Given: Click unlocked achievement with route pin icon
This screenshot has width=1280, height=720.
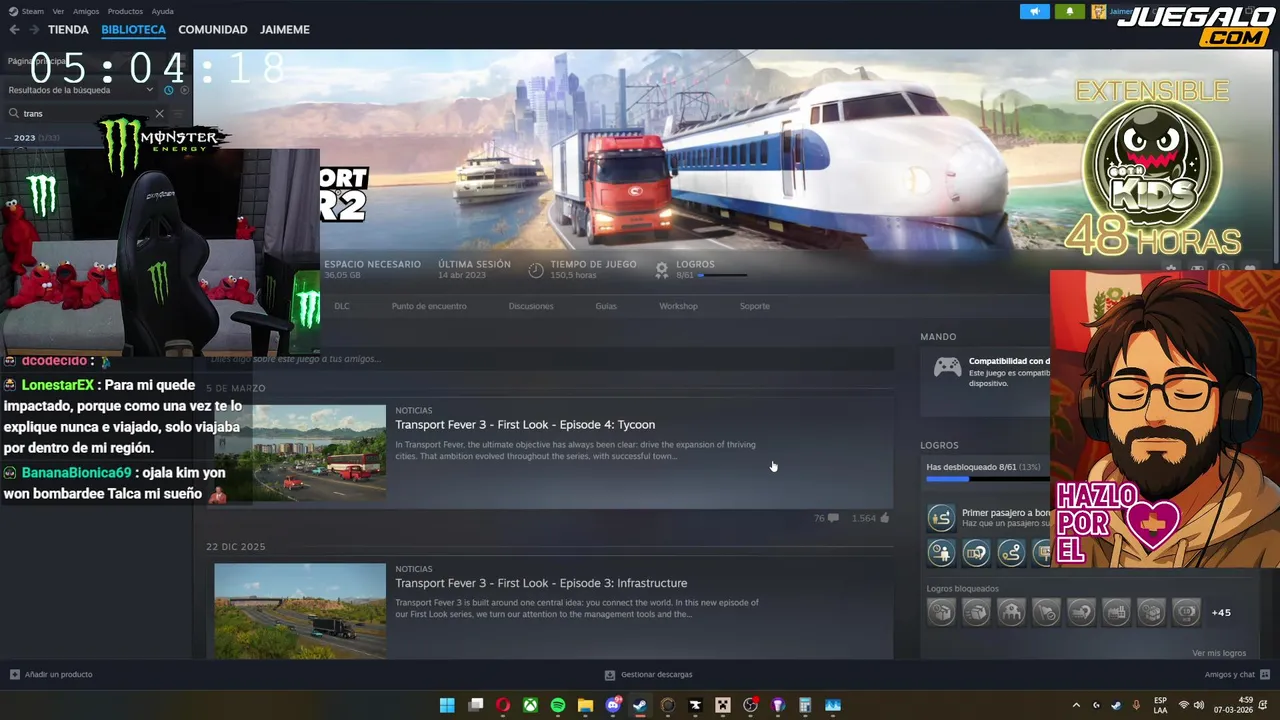Looking at the screenshot, I should click(x=1011, y=552).
